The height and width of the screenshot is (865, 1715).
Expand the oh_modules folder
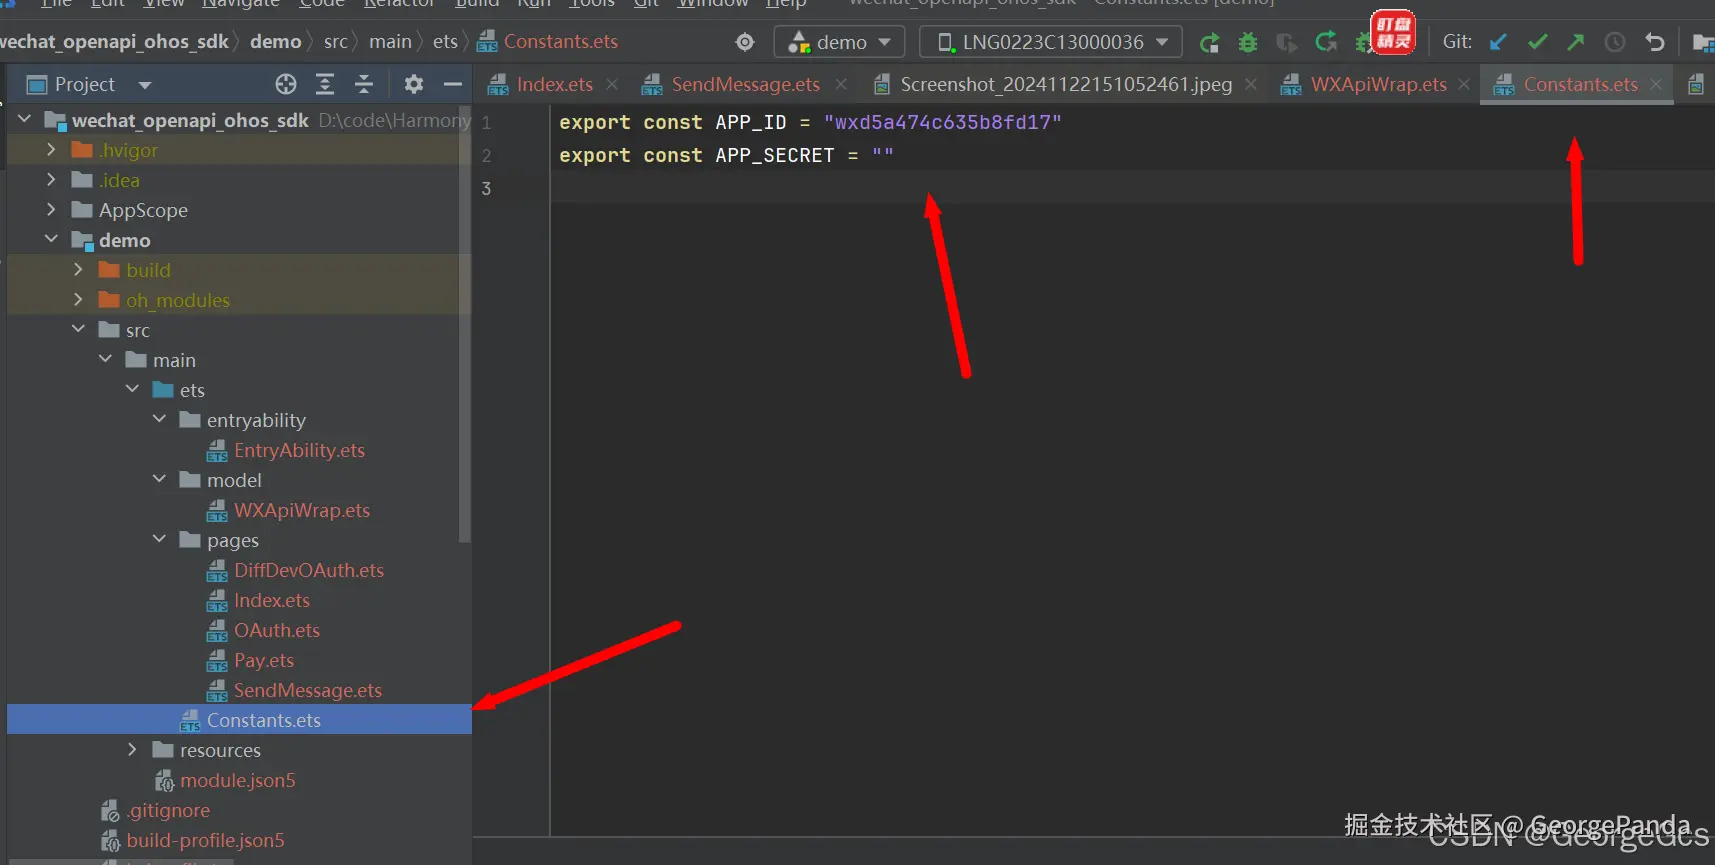click(78, 300)
